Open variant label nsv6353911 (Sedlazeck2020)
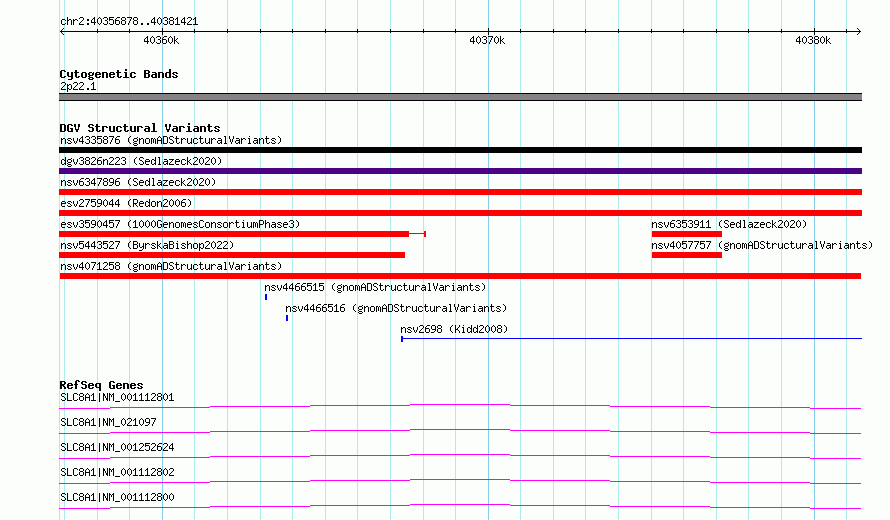 pyautogui.click(x=729, y=224)
